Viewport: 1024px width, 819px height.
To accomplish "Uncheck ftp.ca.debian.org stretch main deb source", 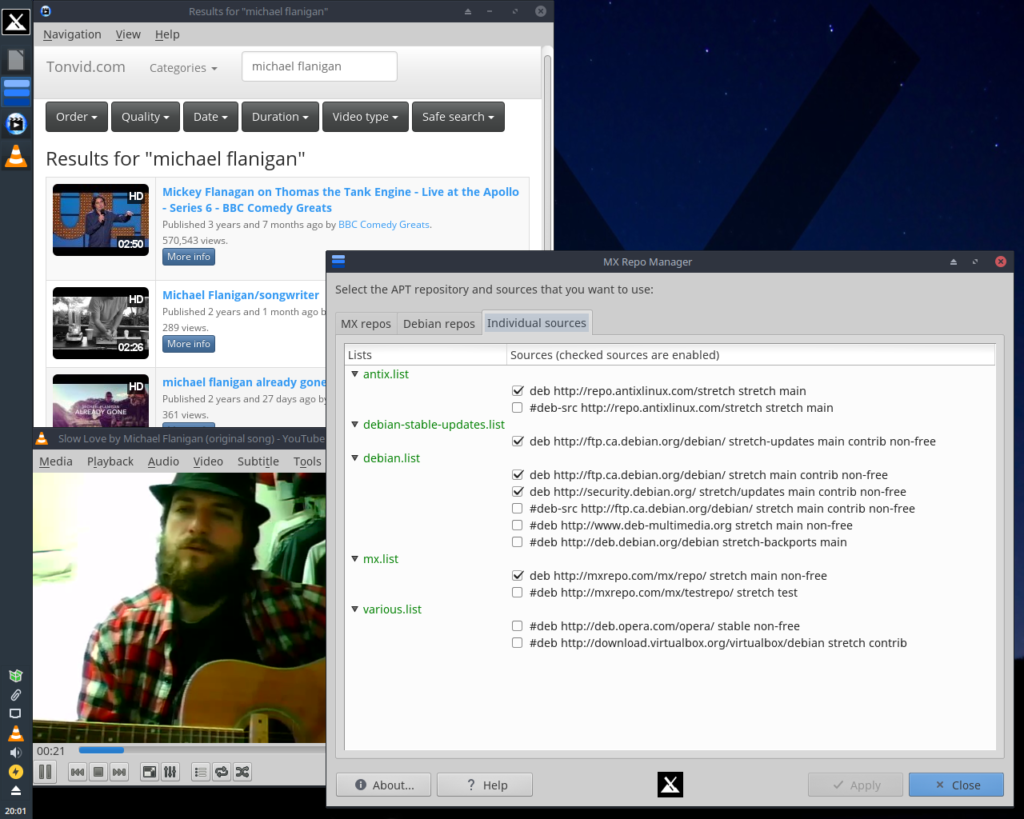I will tap(518, 475).
